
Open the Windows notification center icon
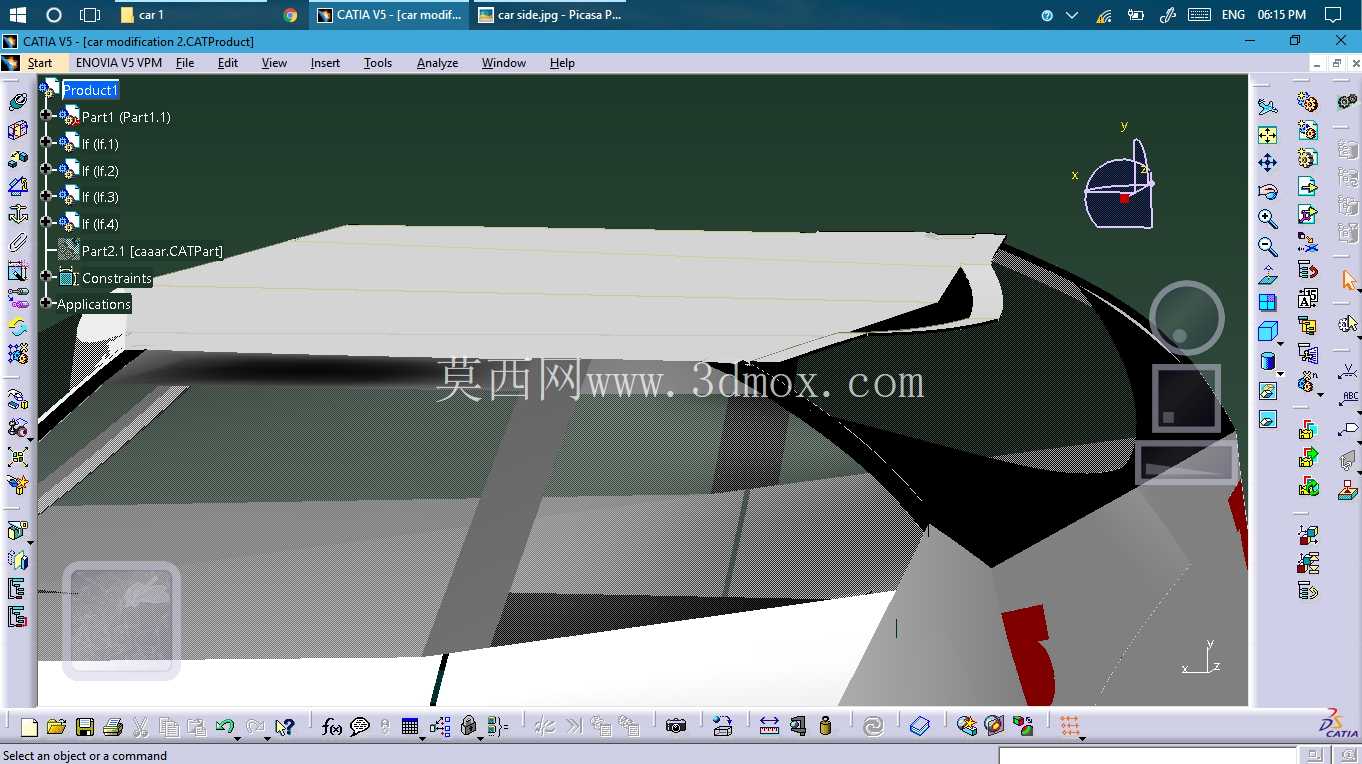coord(1332,15)
